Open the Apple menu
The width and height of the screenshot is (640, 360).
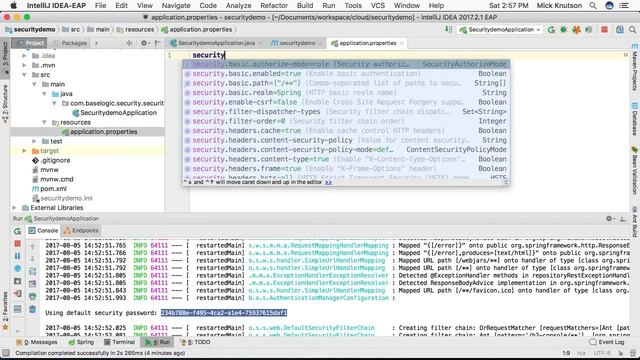[x=13, y=6]
